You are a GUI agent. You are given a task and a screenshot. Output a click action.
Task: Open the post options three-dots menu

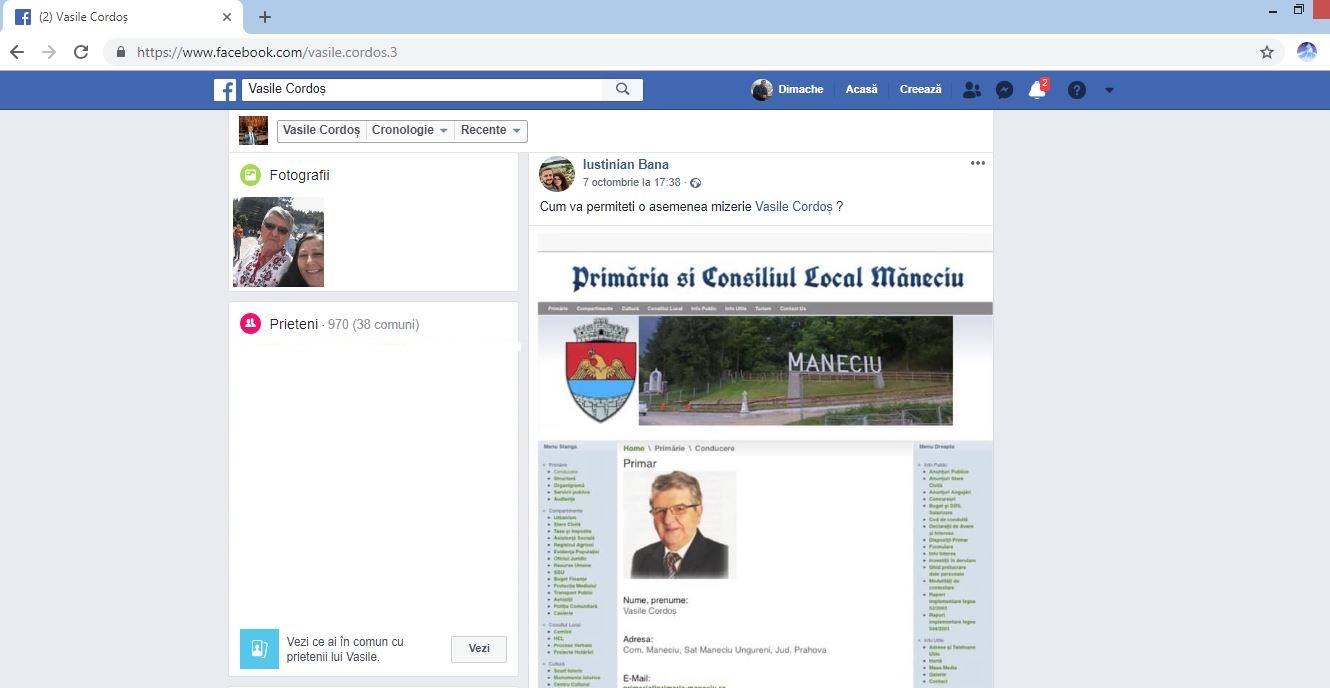[x=977, y=163]
